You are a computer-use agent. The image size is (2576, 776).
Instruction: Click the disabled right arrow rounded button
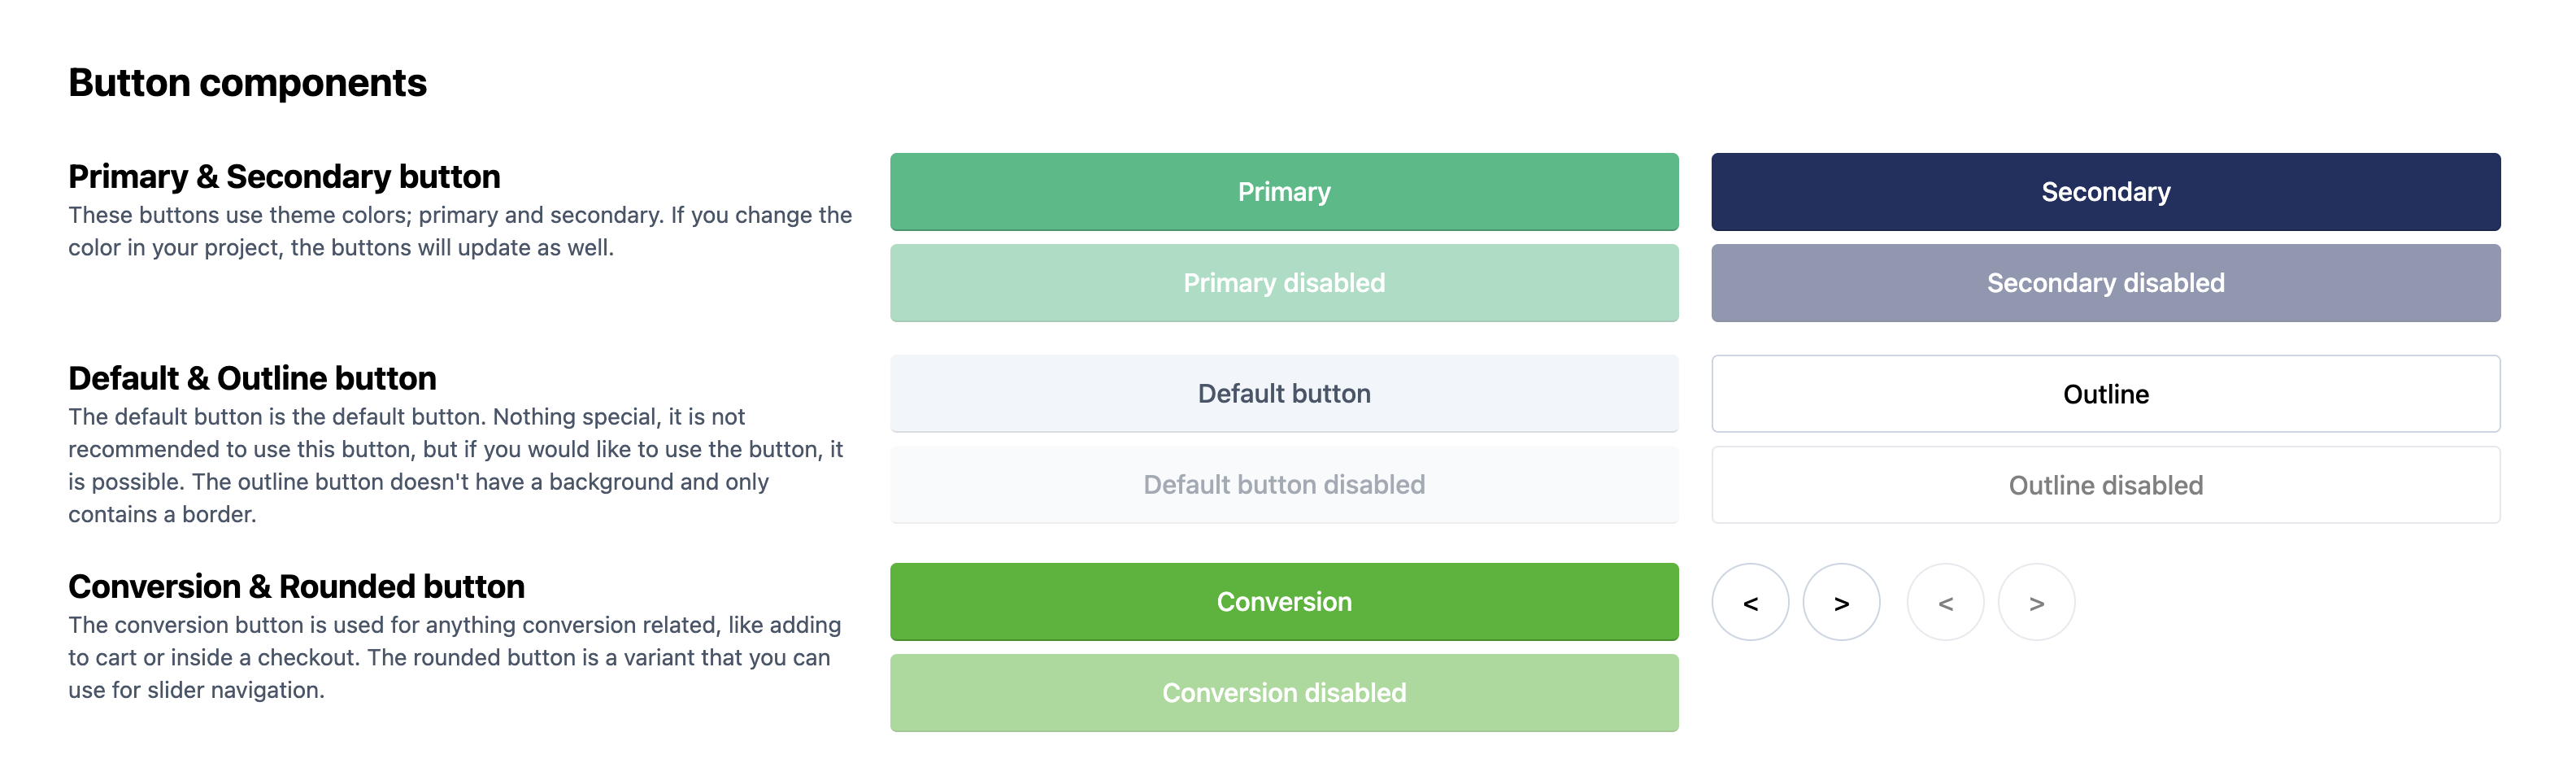point(2036,602)
